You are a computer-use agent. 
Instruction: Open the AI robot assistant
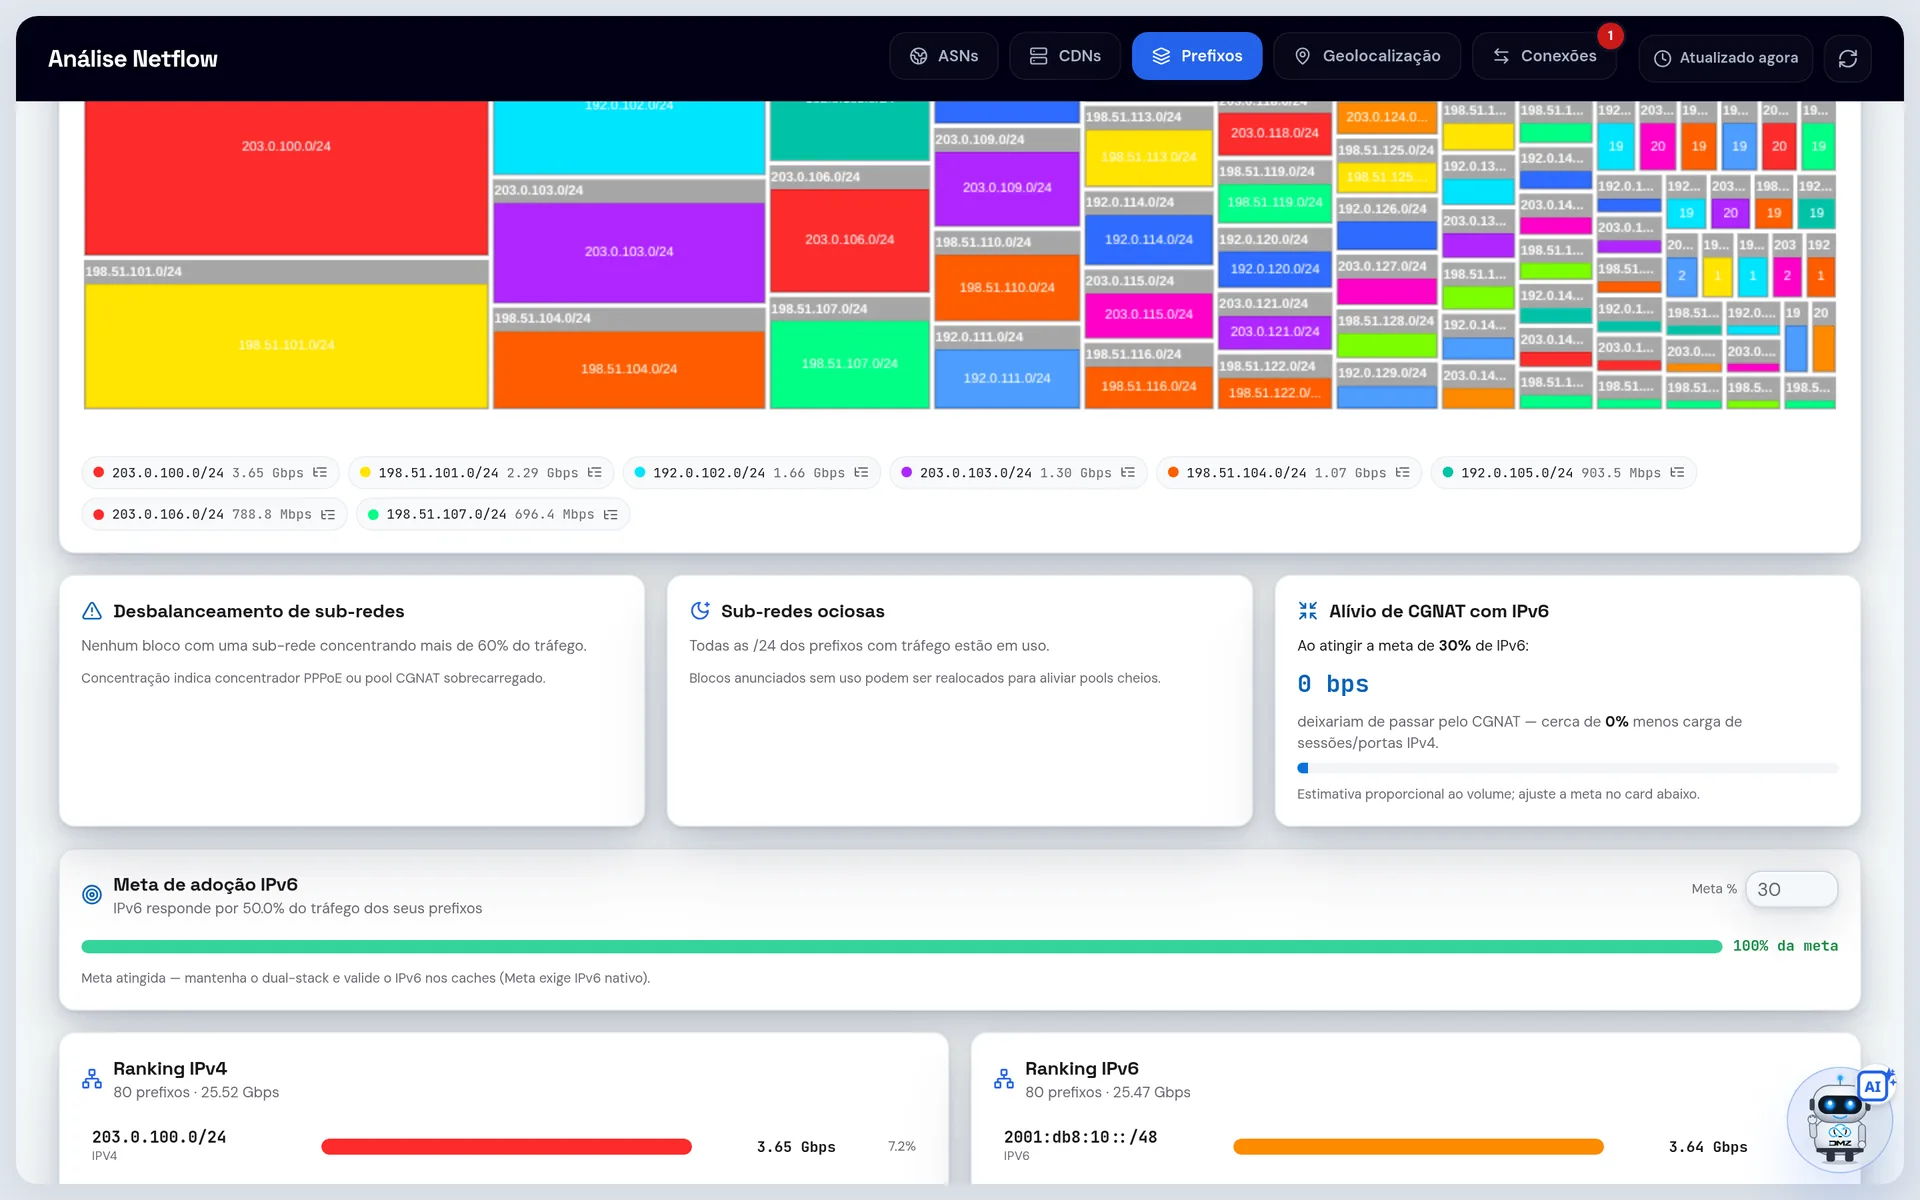click(x=1839, y=1120)
